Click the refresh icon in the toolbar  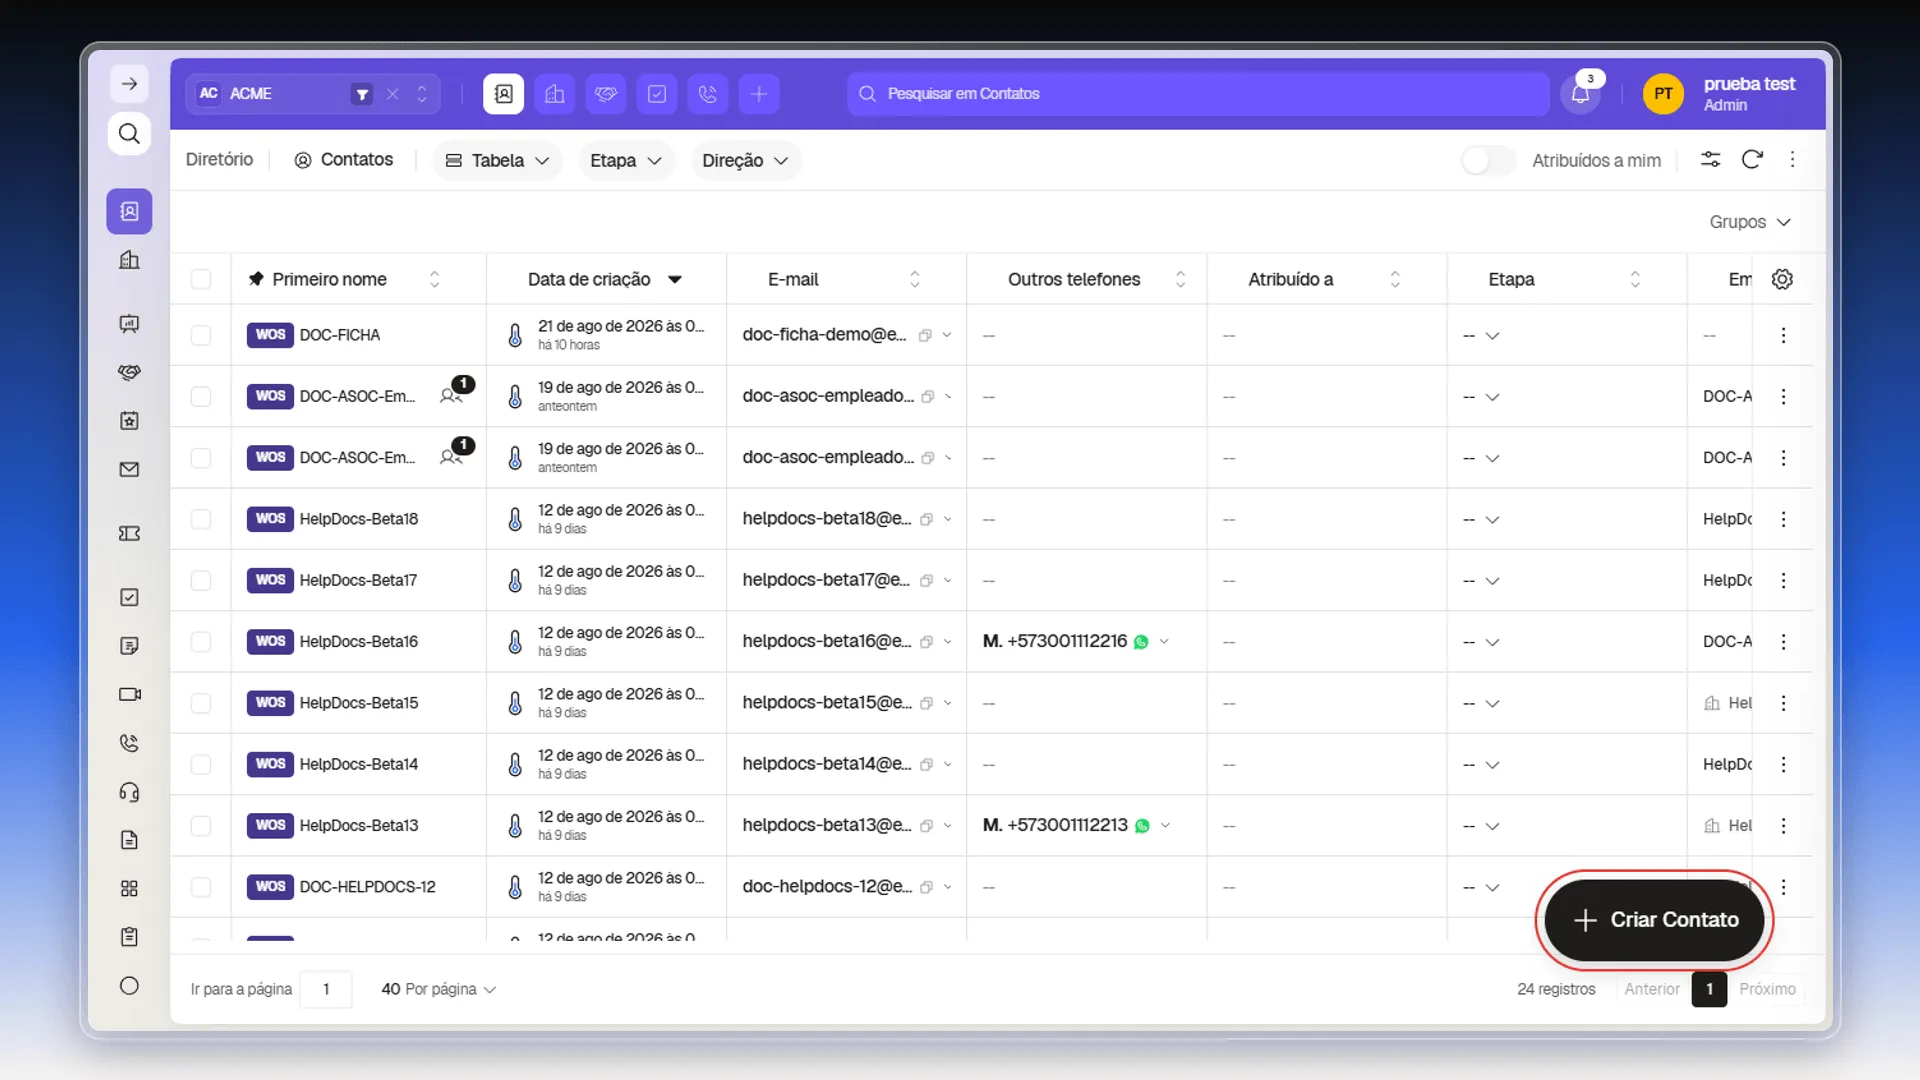(1752, 160)
